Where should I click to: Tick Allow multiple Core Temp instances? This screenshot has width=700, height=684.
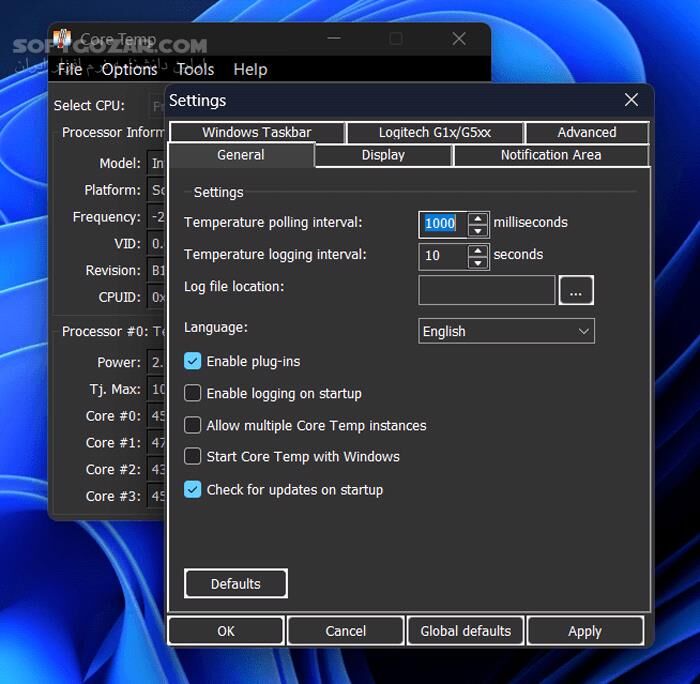[193, 425]
